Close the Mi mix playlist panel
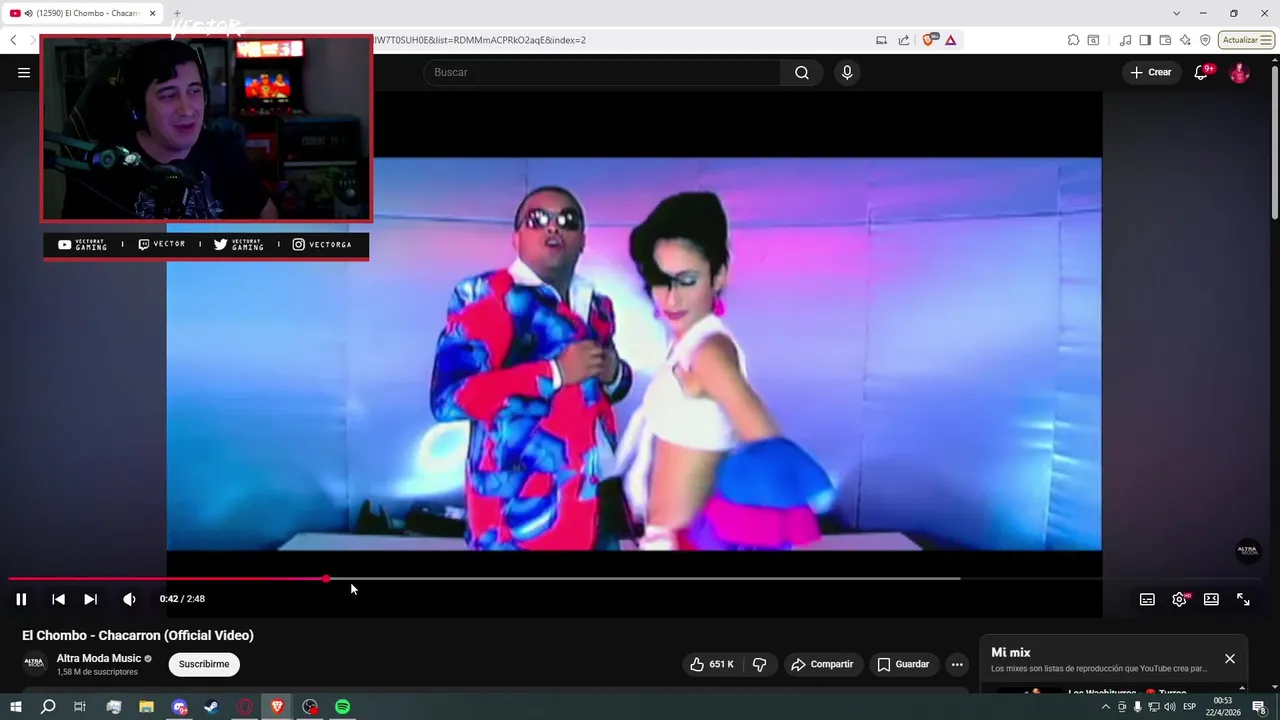Screen dimensions: 1280x720 click(x=1230, y=659)
